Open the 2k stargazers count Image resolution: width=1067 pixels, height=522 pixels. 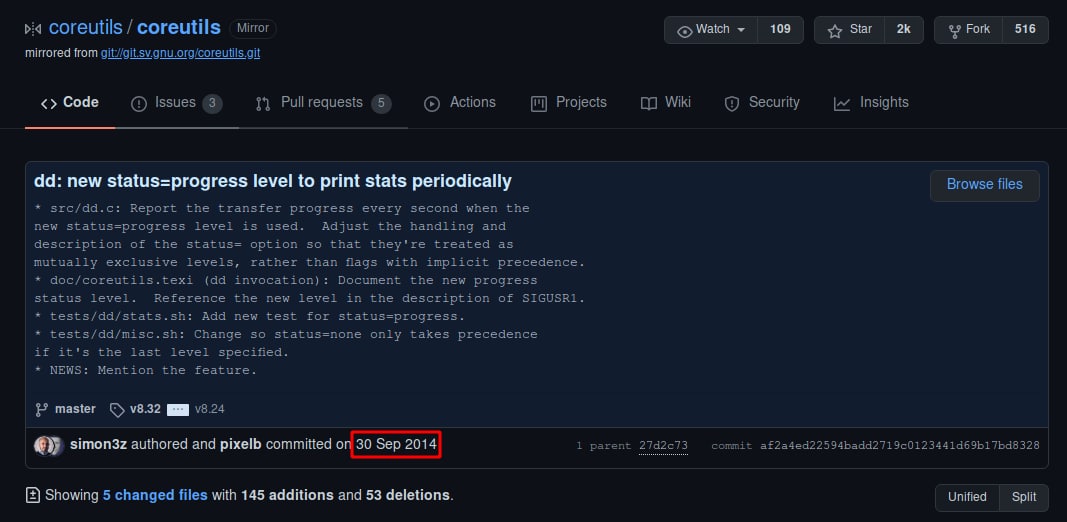[x=904, y=29]
